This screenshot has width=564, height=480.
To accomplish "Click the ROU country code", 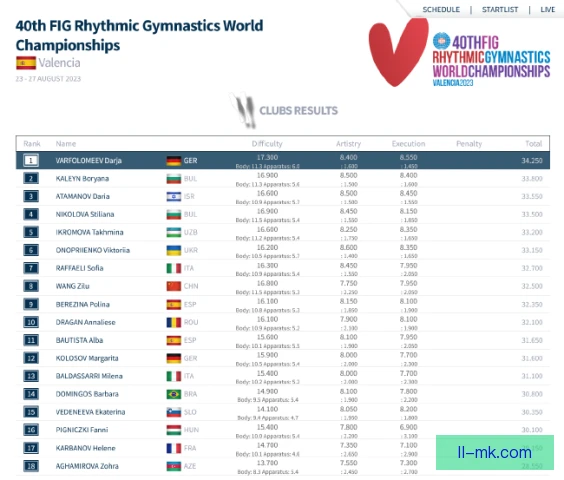I will (191, 322).
